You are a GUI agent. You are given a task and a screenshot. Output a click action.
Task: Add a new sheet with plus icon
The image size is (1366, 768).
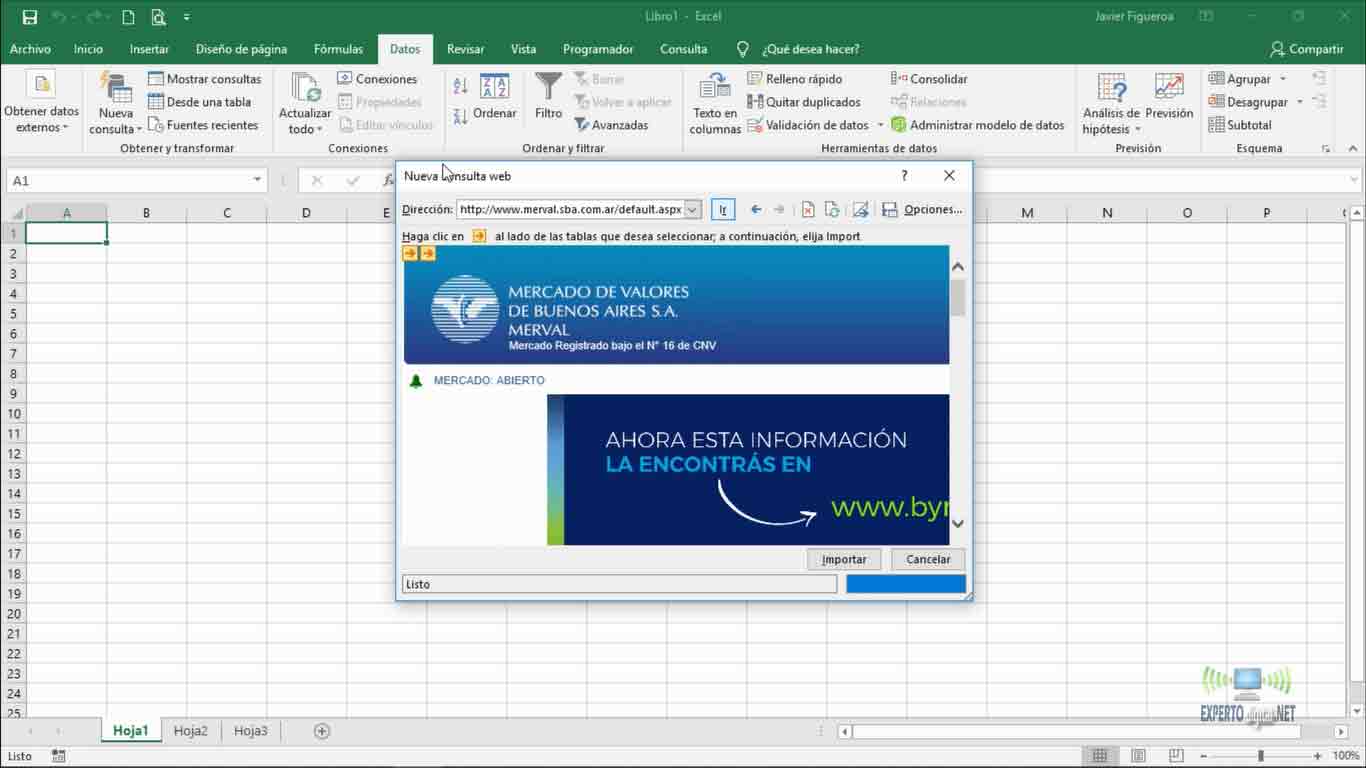pos(322,731)
